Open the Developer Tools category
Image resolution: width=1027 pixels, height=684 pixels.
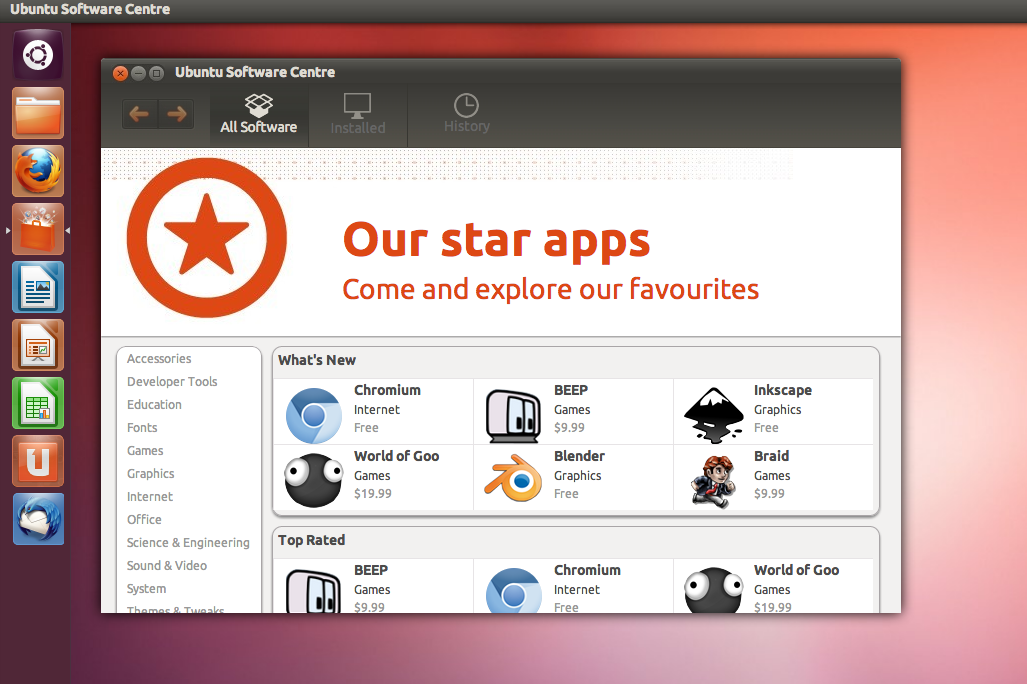tap(172, 382)
